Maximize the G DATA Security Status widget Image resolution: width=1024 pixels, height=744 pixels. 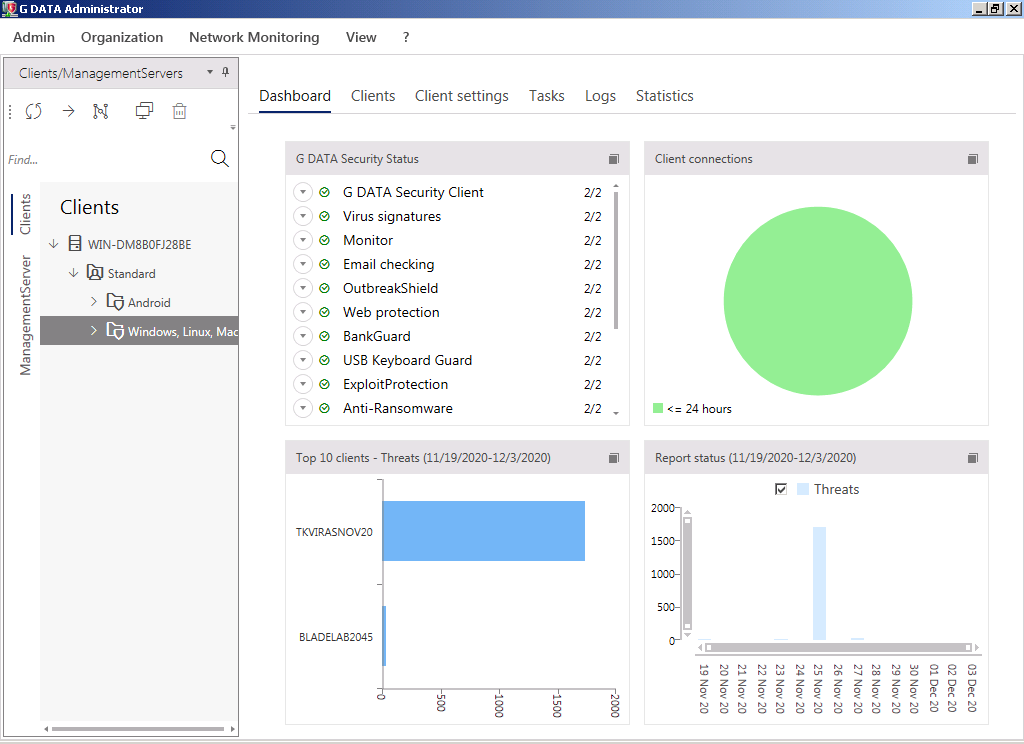click(614, 159)
